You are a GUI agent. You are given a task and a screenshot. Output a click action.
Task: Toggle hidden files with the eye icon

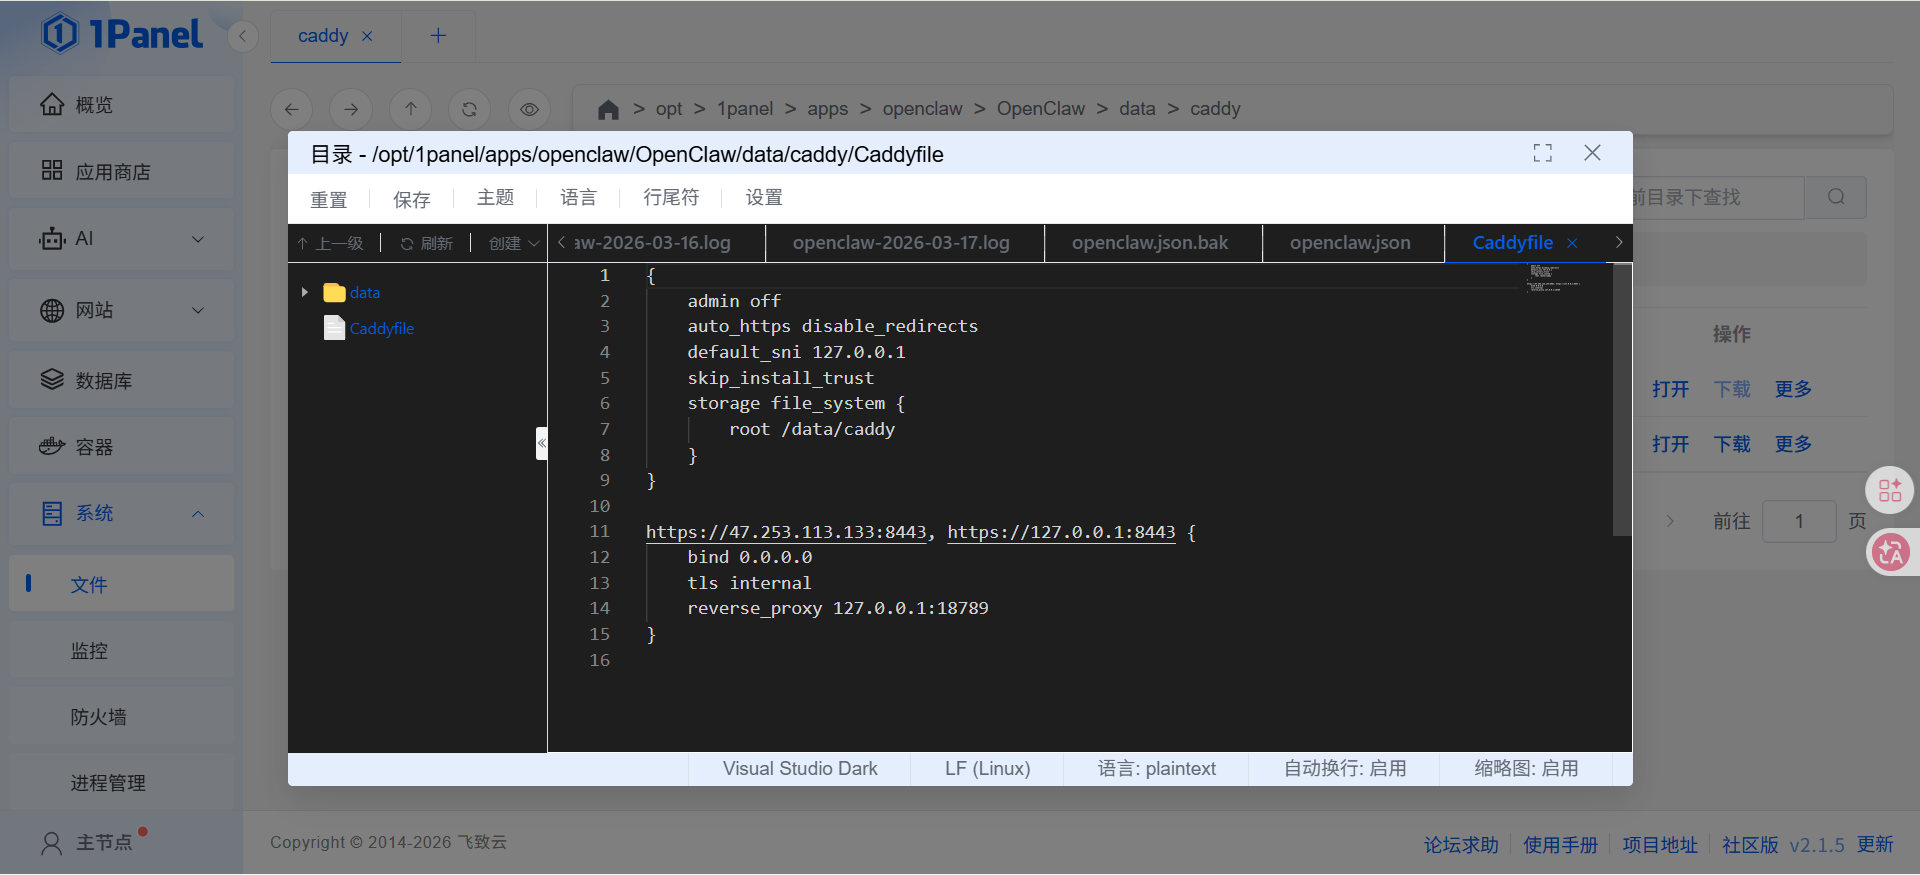point(529,109)
